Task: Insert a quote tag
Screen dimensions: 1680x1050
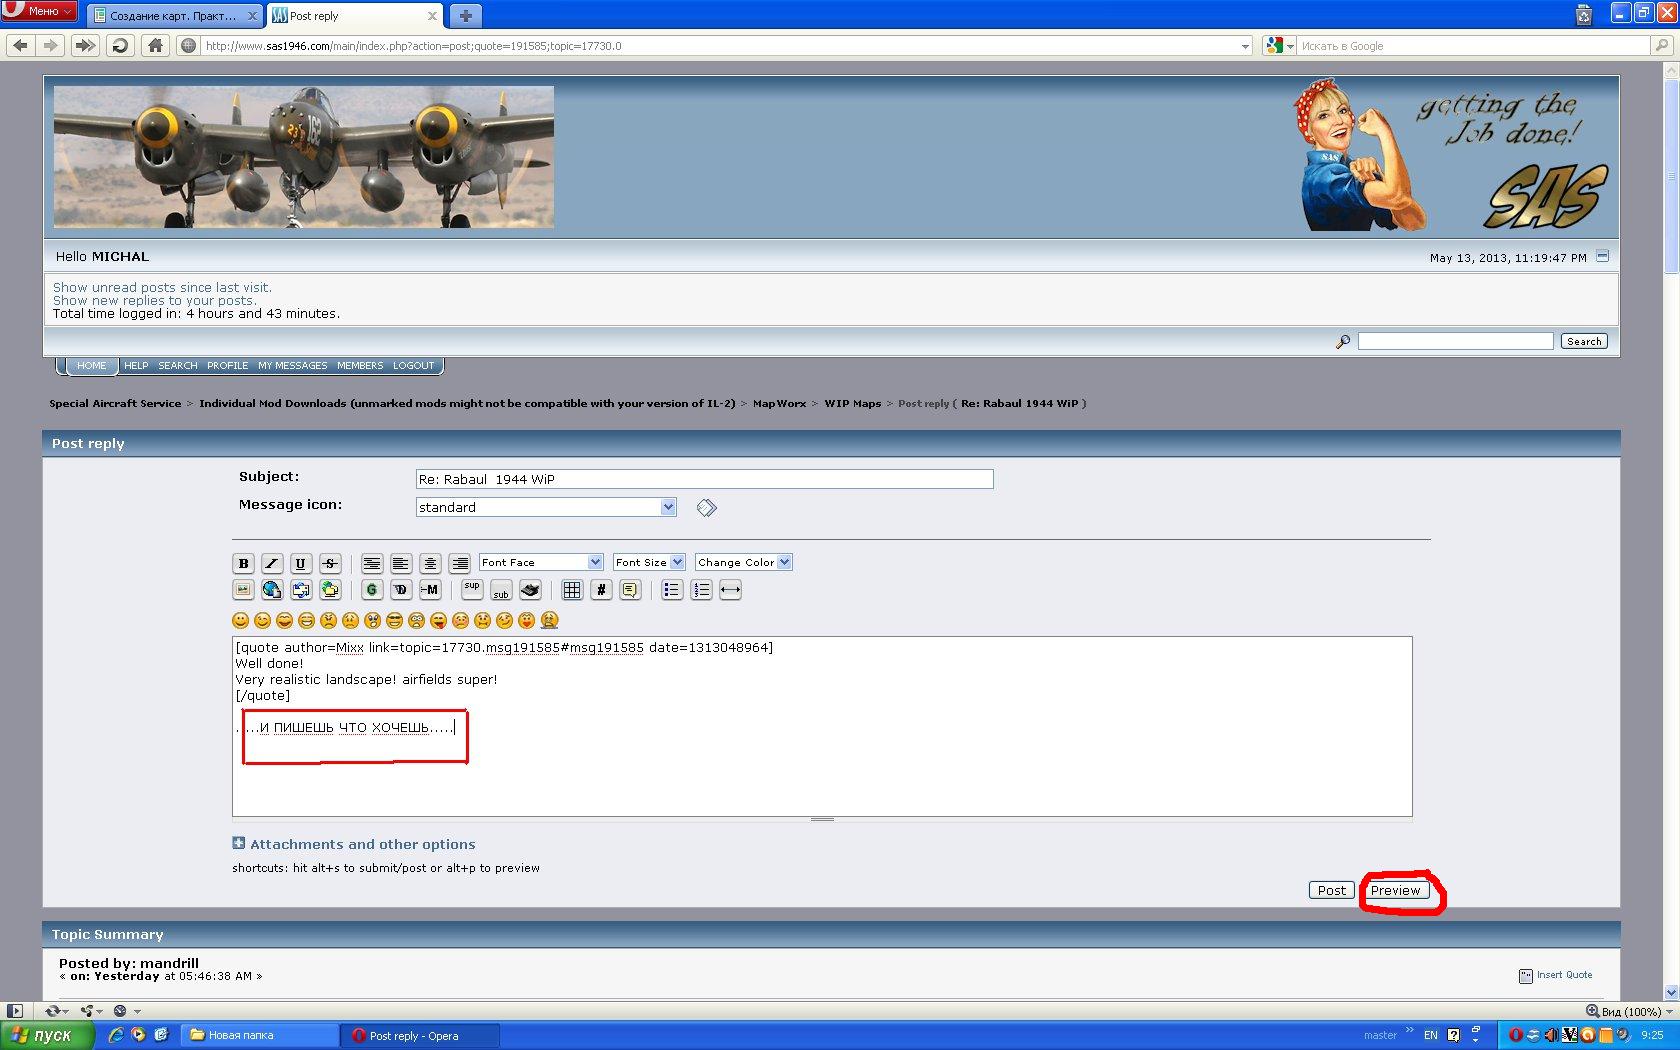Action: tap(630, 590)
